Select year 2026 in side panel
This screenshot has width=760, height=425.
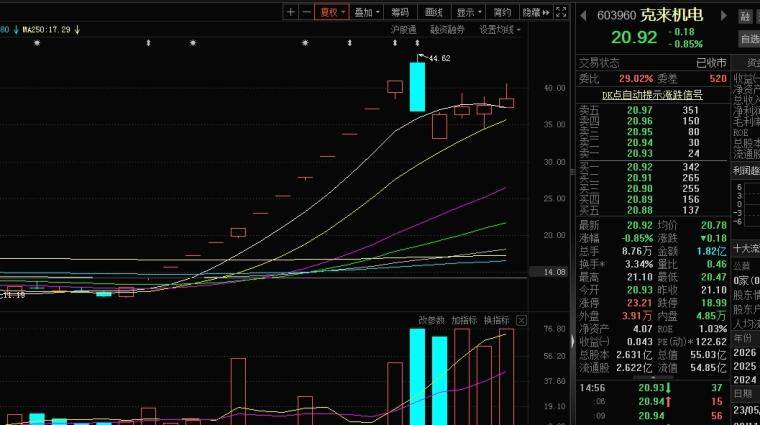(x=745, y=352)
